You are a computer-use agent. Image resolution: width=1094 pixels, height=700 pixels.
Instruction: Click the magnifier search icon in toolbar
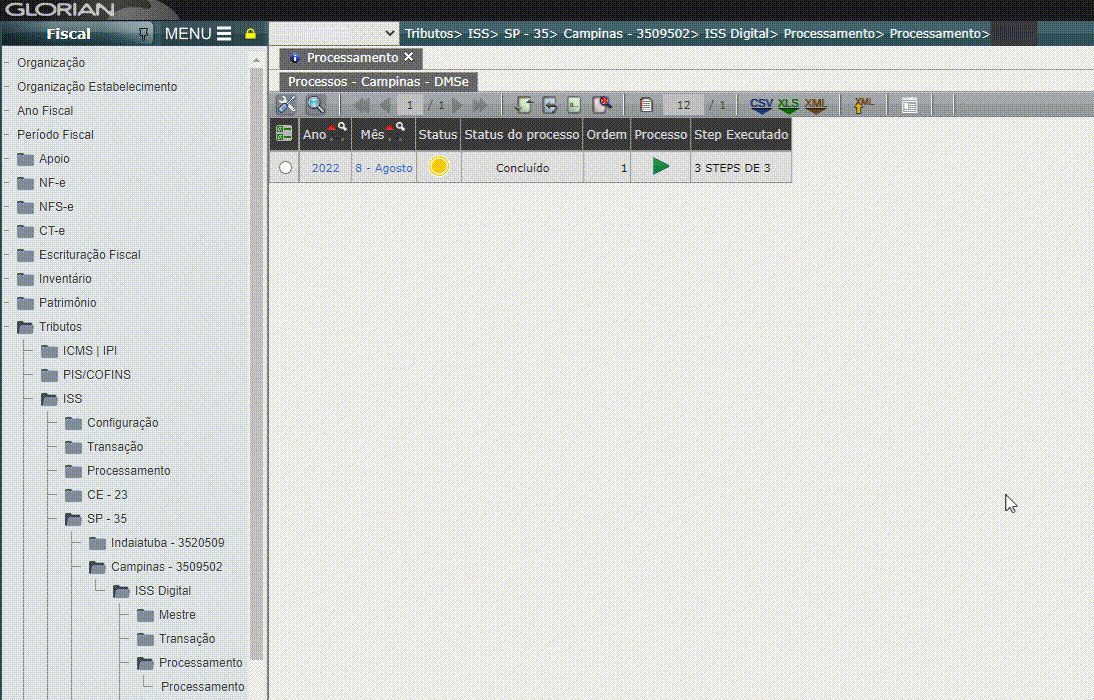315,105
